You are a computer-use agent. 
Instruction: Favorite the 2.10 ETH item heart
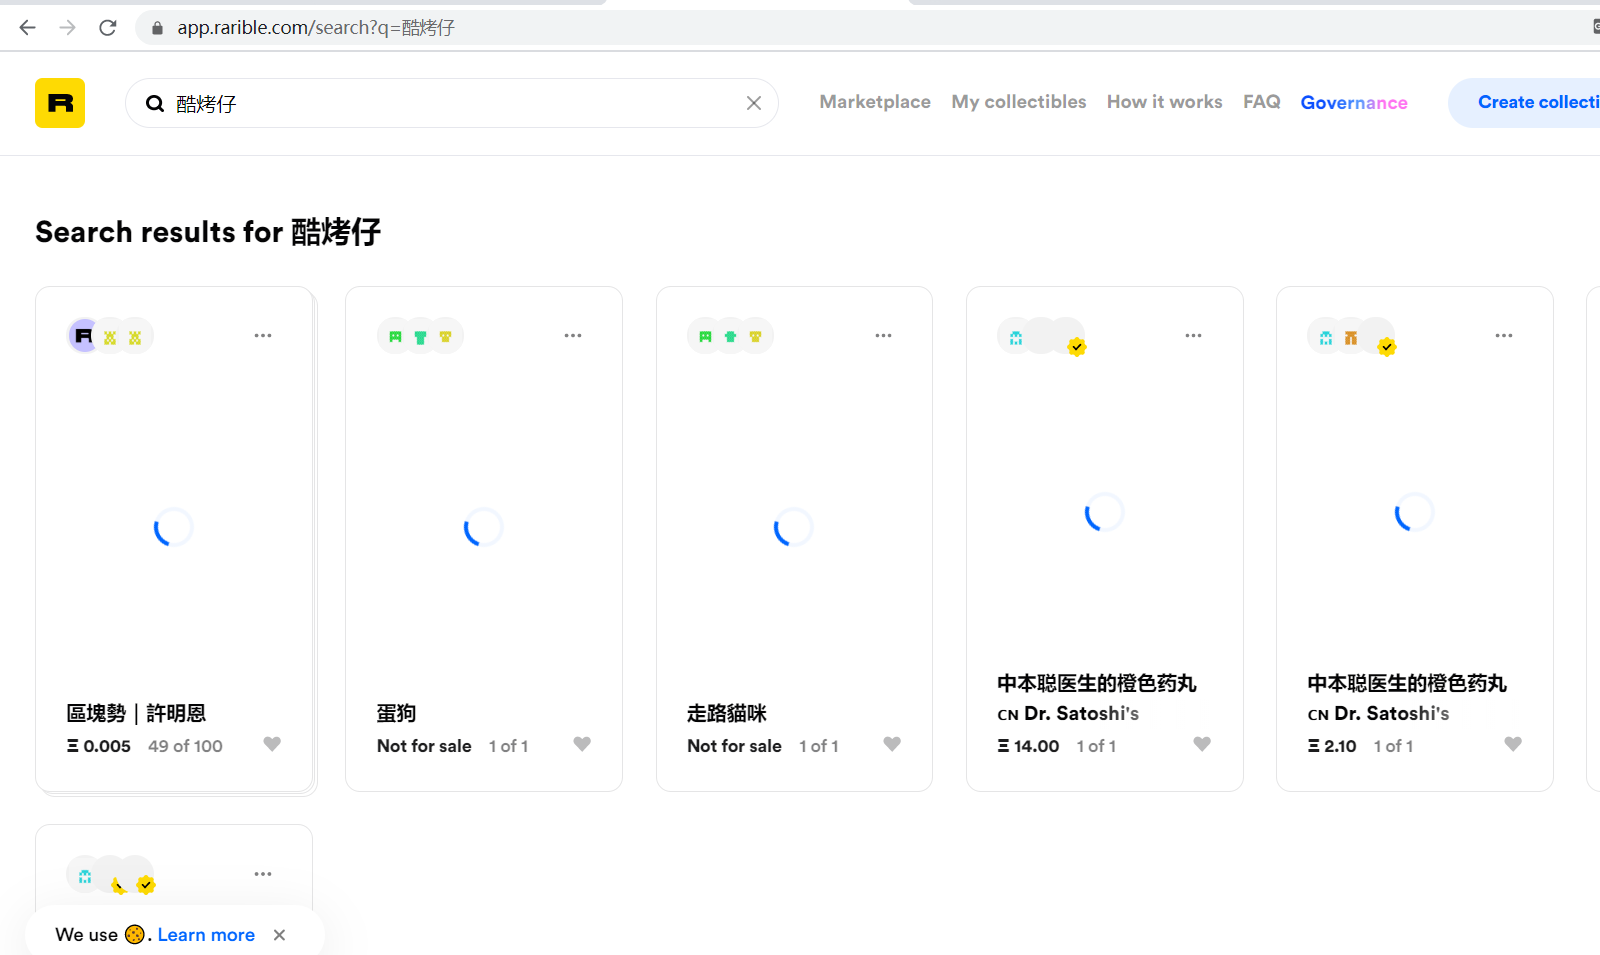(1513, 744)
